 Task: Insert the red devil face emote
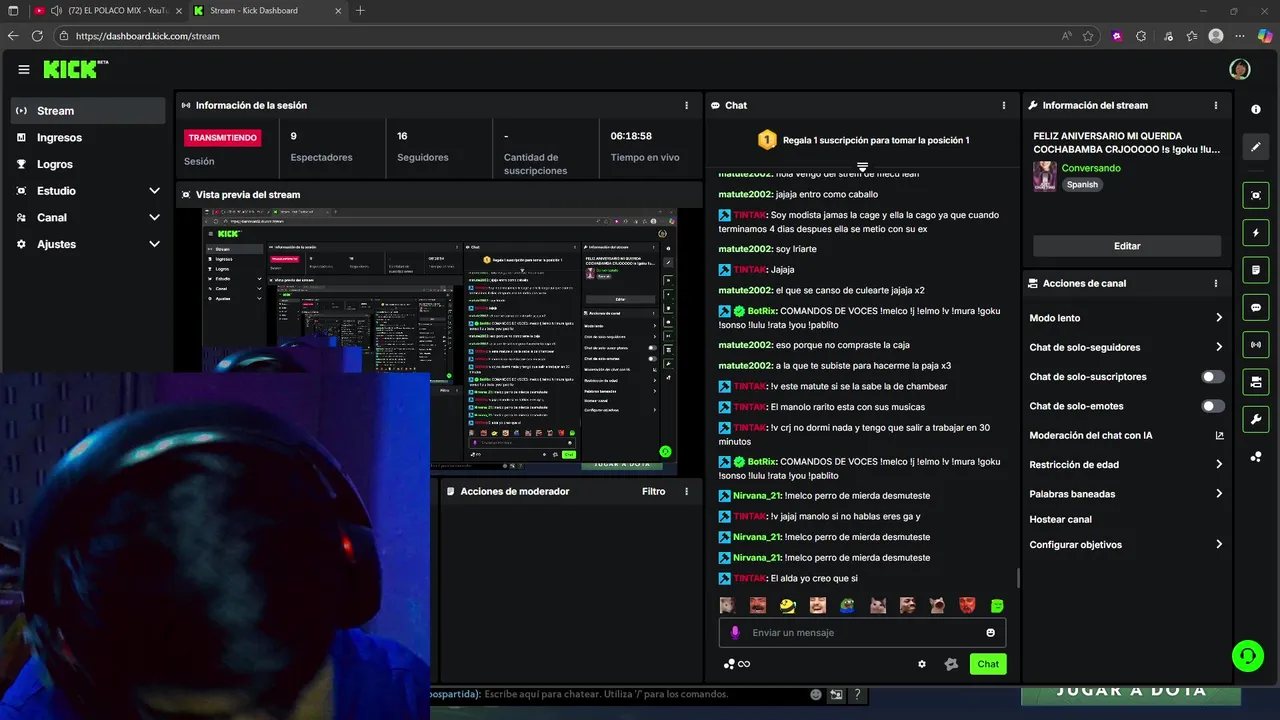[x=967, y=605]
